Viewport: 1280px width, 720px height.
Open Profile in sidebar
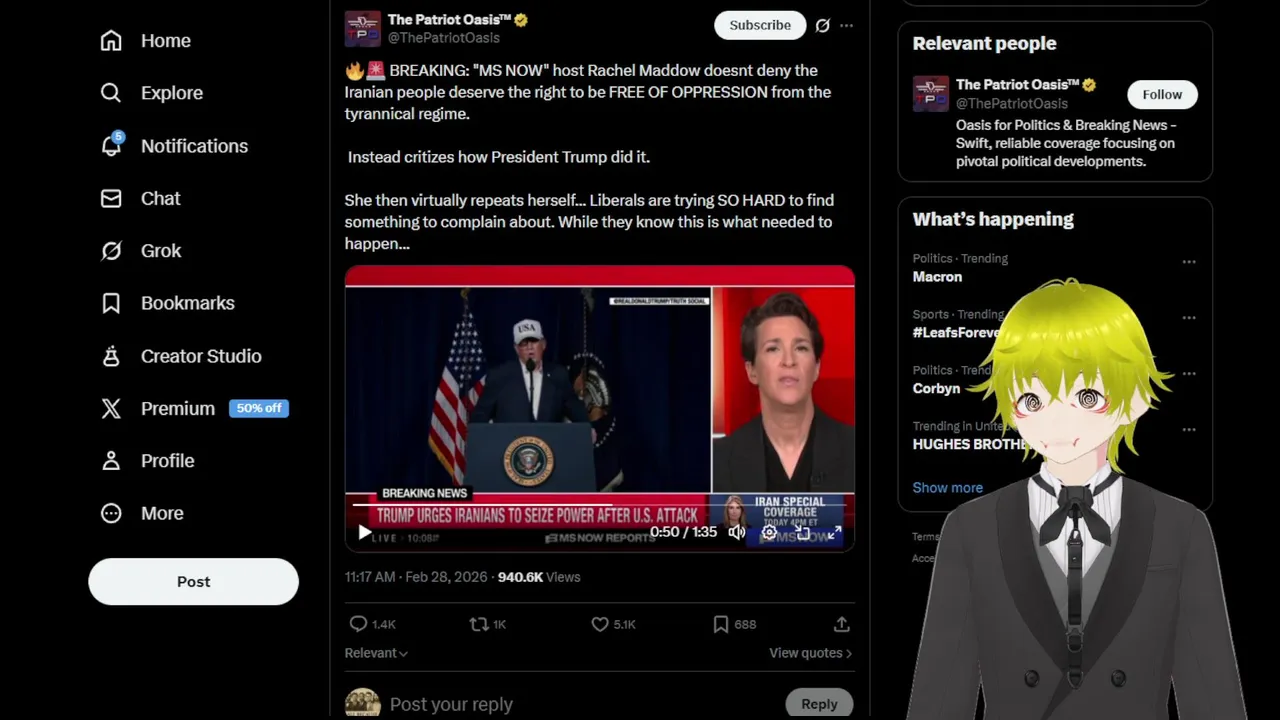tap(147, 461)
